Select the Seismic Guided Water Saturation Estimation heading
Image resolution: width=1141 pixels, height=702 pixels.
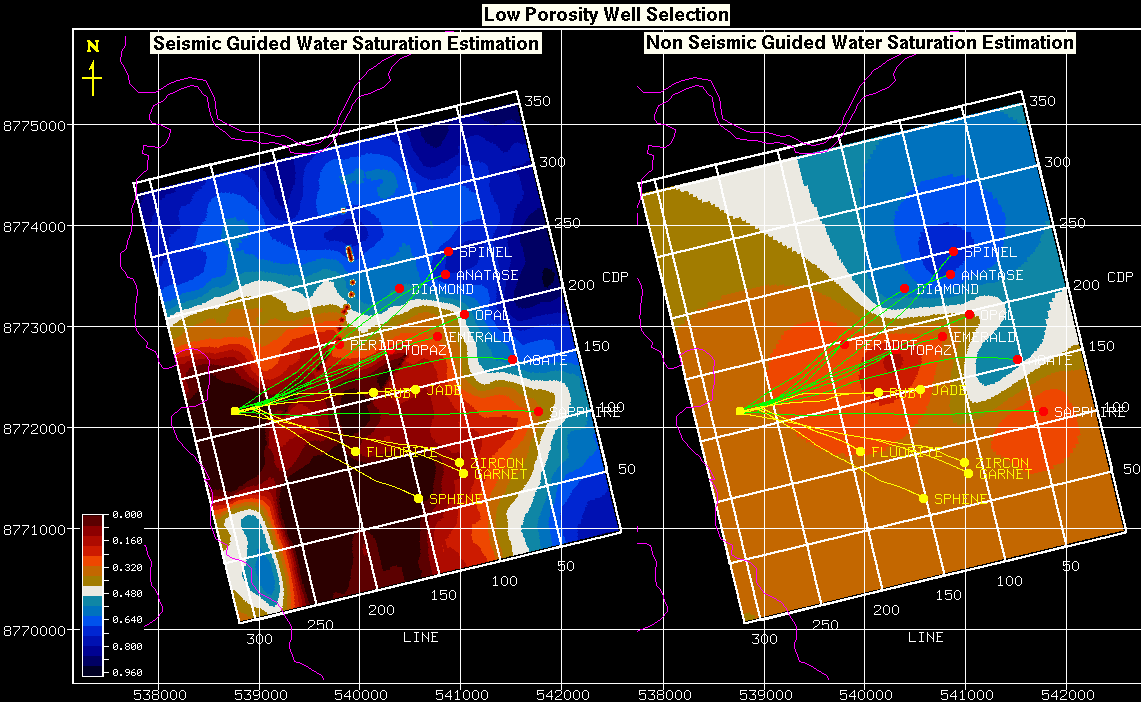tap(345, 43)
